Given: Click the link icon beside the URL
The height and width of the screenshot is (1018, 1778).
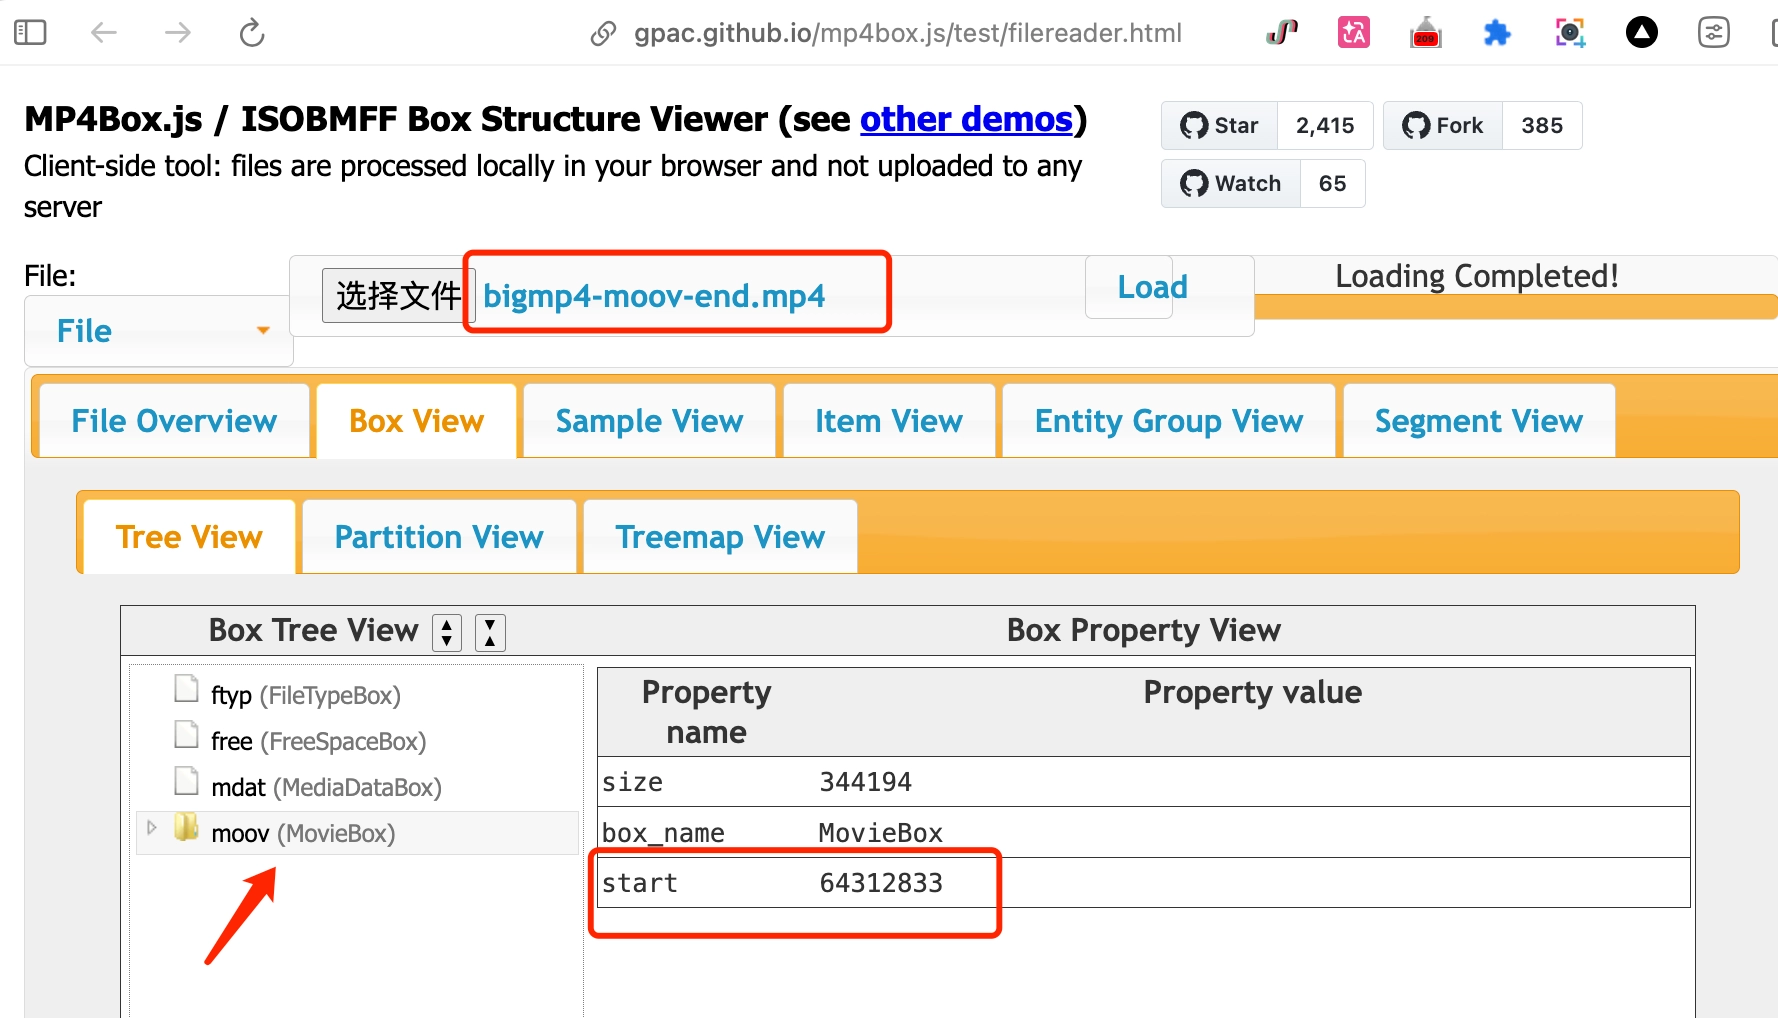Looking at the screenshot, I should (603, 34).
